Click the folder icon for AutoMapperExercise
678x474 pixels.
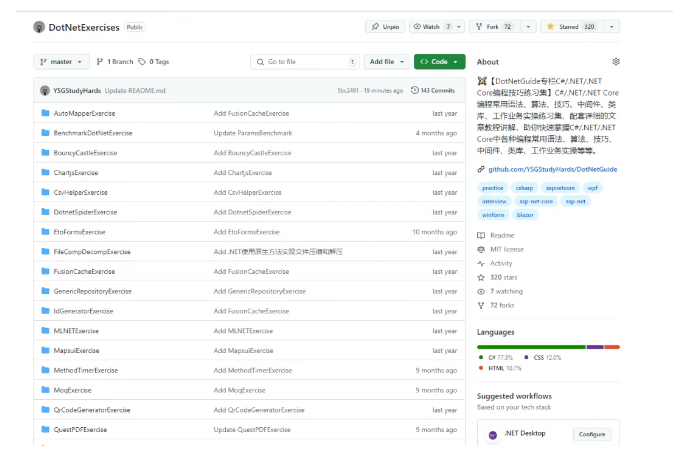coord(45,113)
